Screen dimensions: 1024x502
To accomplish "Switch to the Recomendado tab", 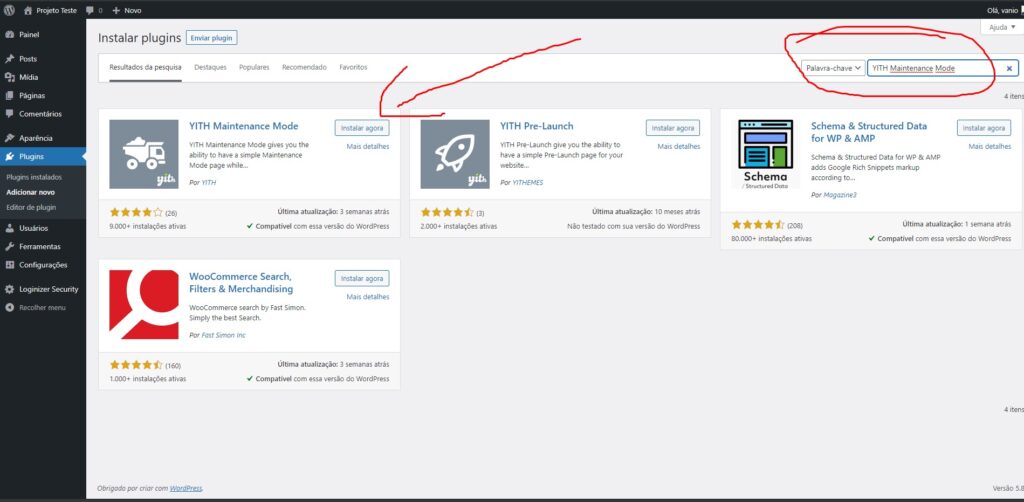I will coord(304,67).
